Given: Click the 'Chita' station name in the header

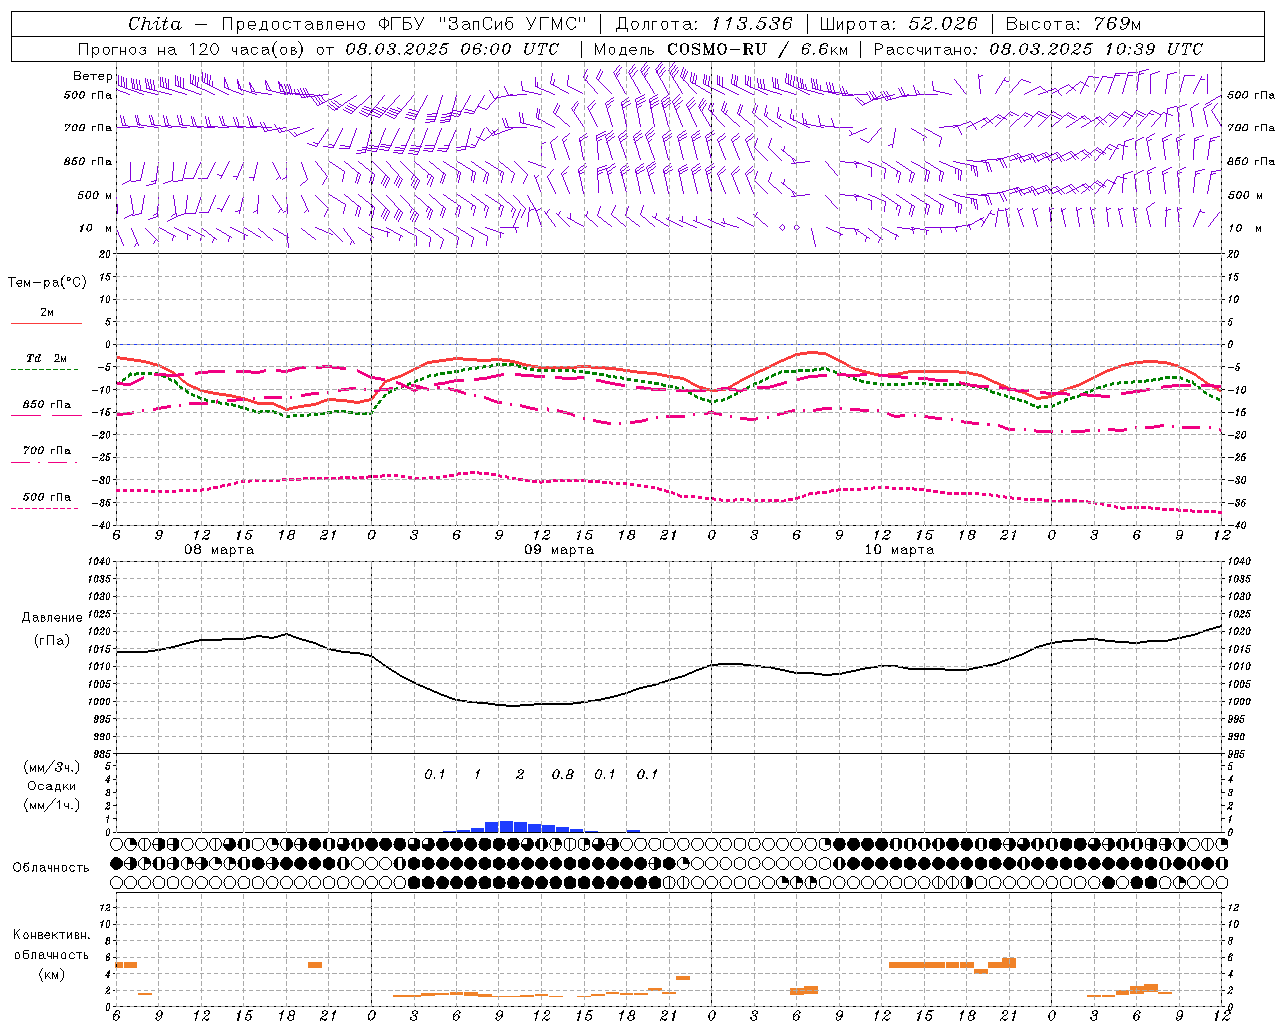Looking at the screenshot, I should [x=155, y=24].
